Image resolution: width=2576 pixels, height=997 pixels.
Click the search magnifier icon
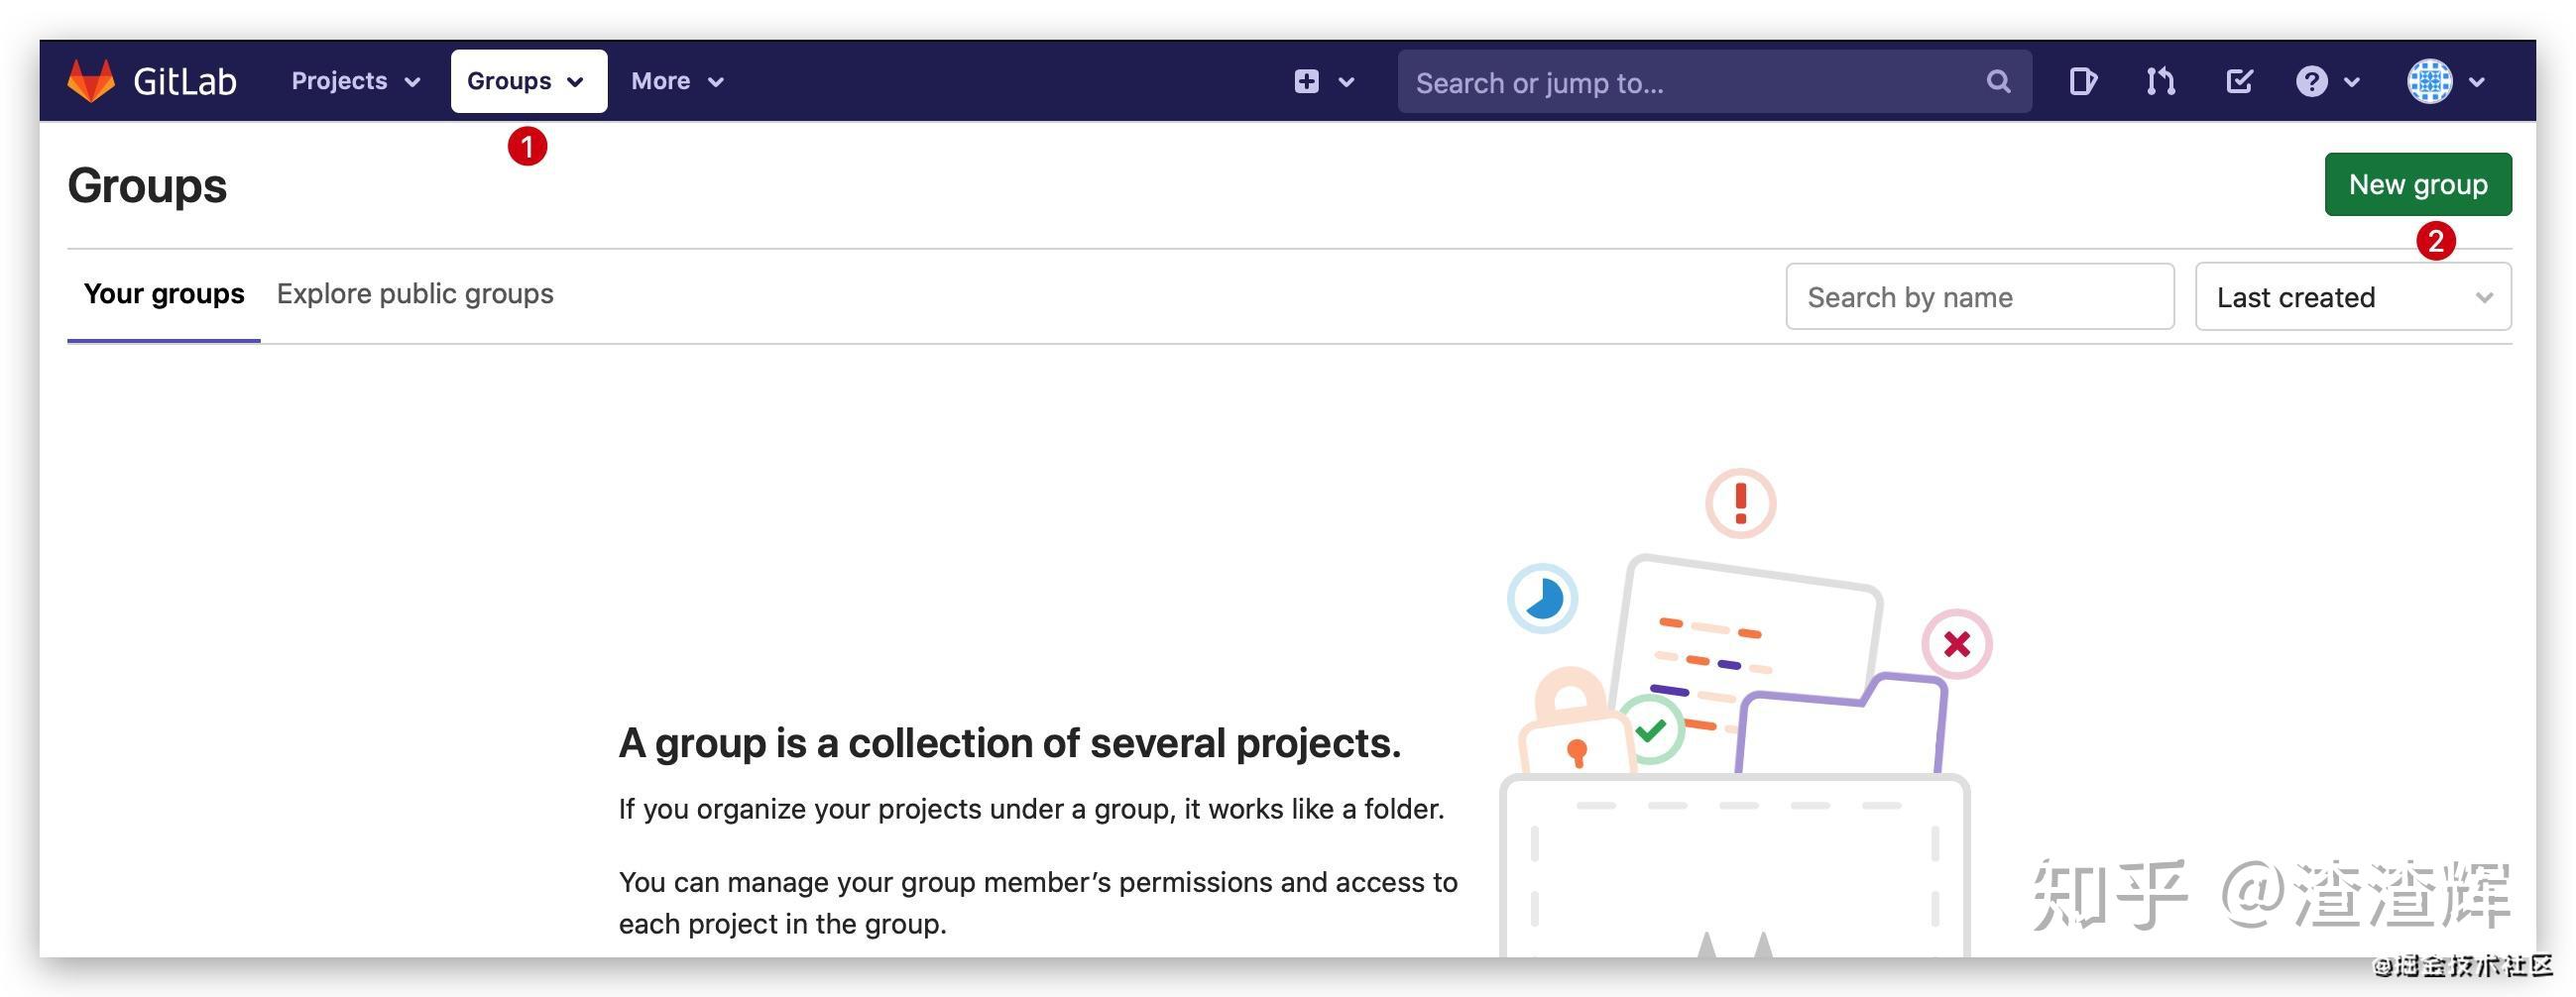coord(1997,81)
